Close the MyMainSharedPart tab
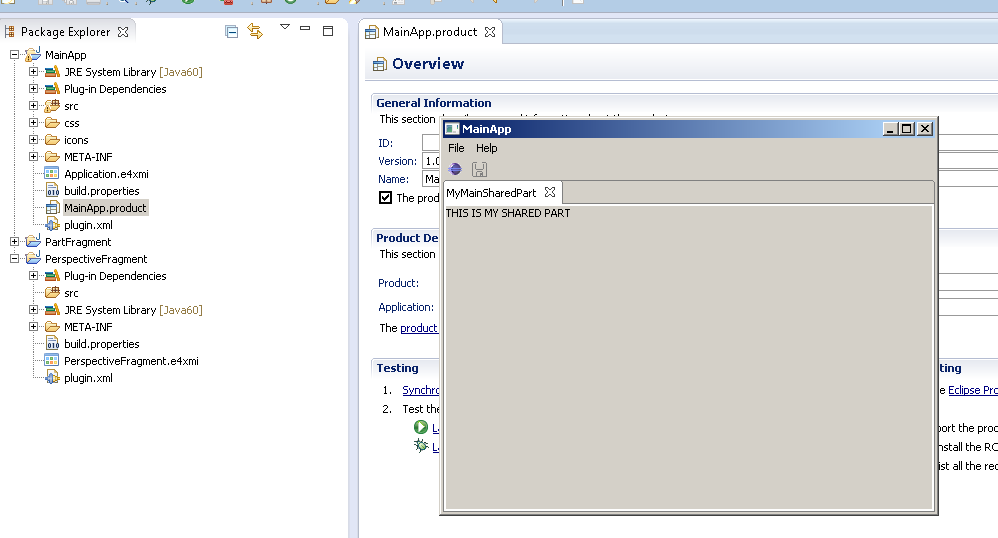This screenshot has height=538, width=998. 549,192
